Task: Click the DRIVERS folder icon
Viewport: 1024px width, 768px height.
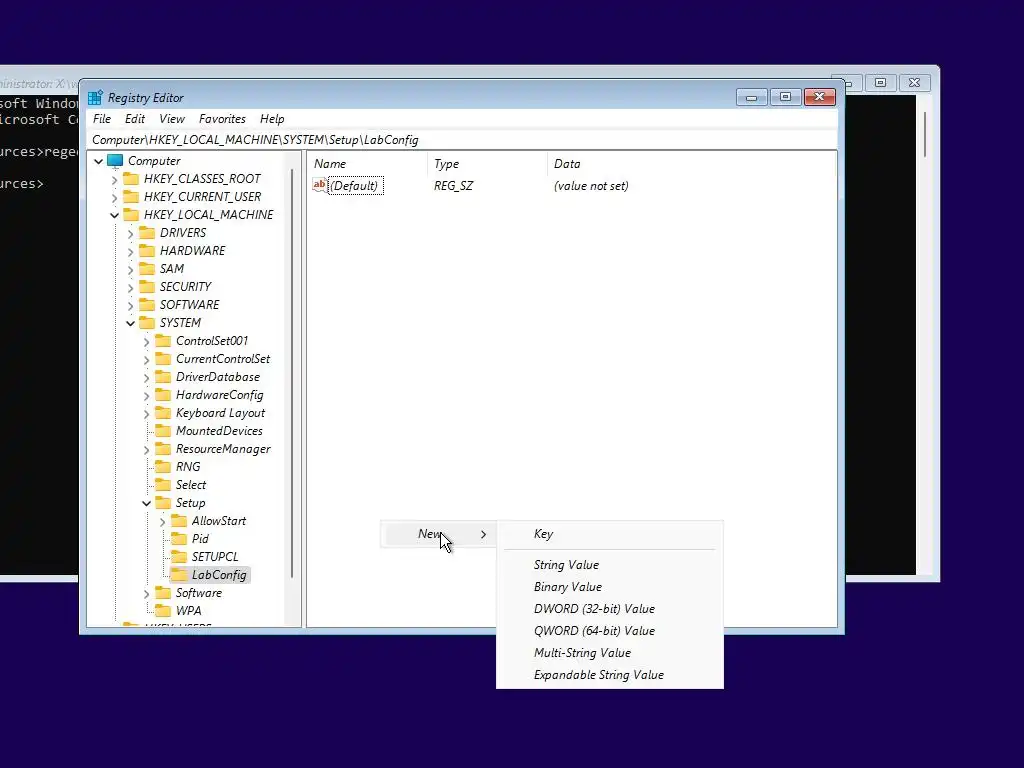Action: click(x=147, y=233)
